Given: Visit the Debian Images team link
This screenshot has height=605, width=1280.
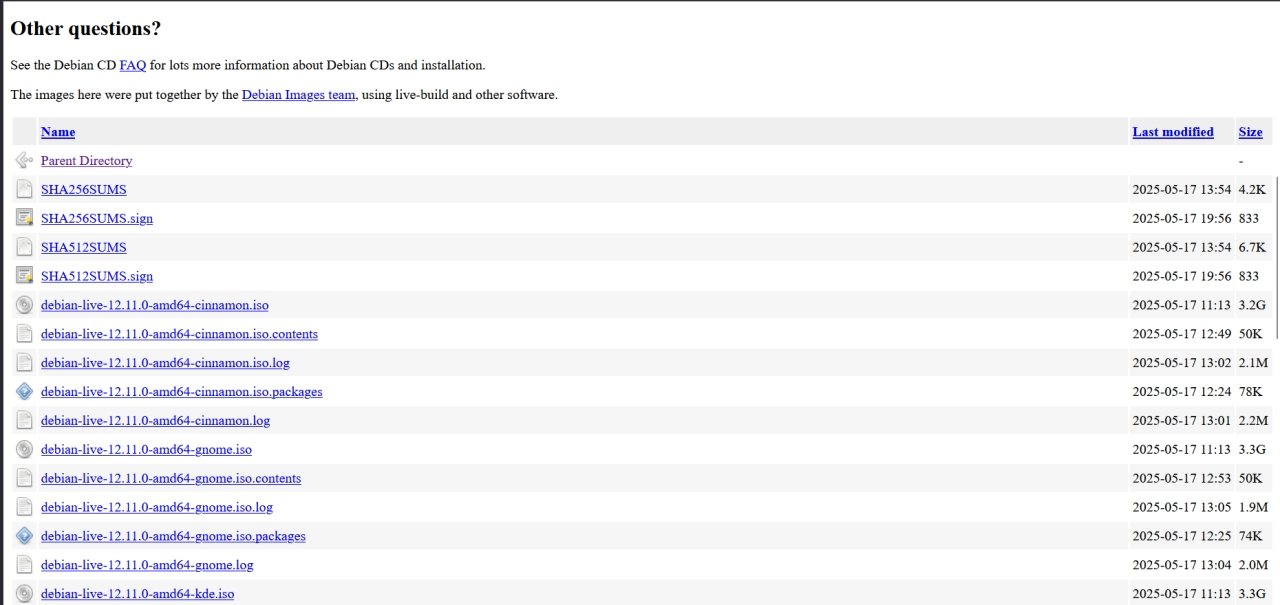Looking at the screenshot, I should pos(298,95).
